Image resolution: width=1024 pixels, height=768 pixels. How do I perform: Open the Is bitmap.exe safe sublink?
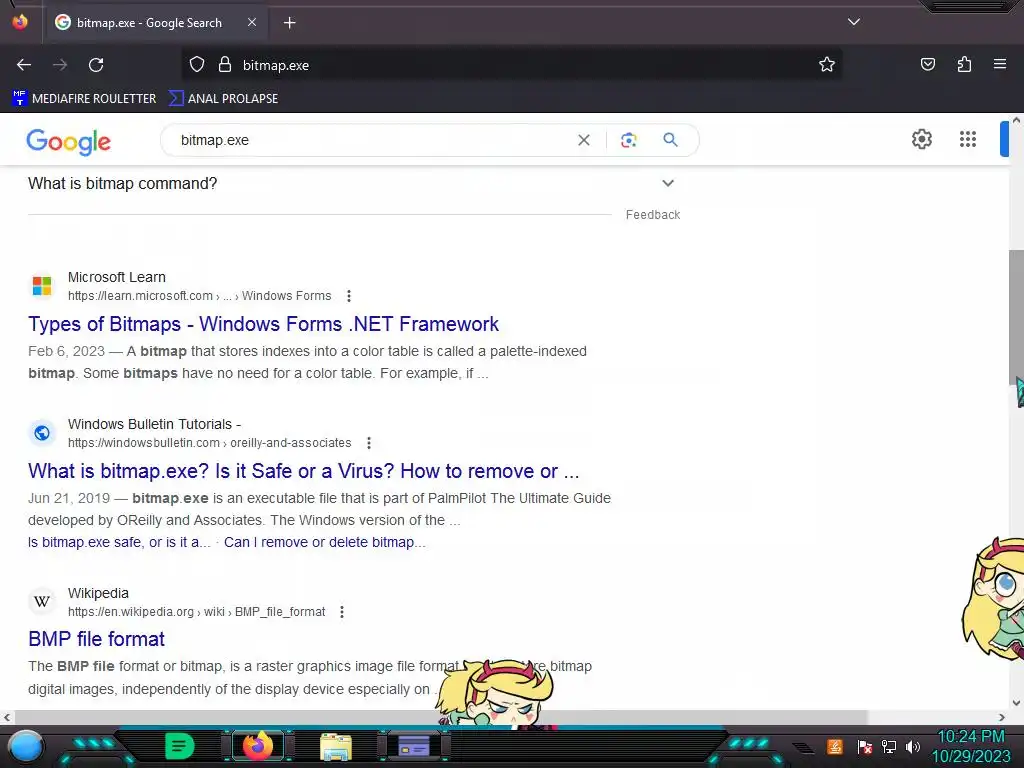click(x=120, y=542)
